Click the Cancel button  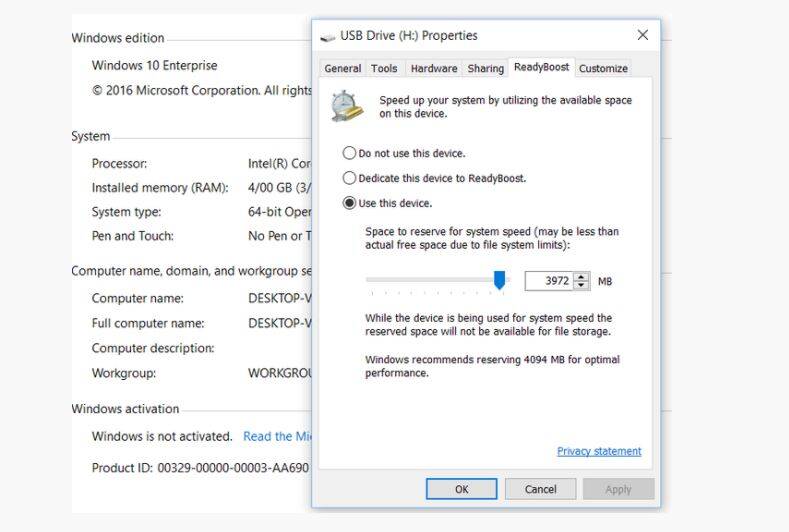point(540,489)
